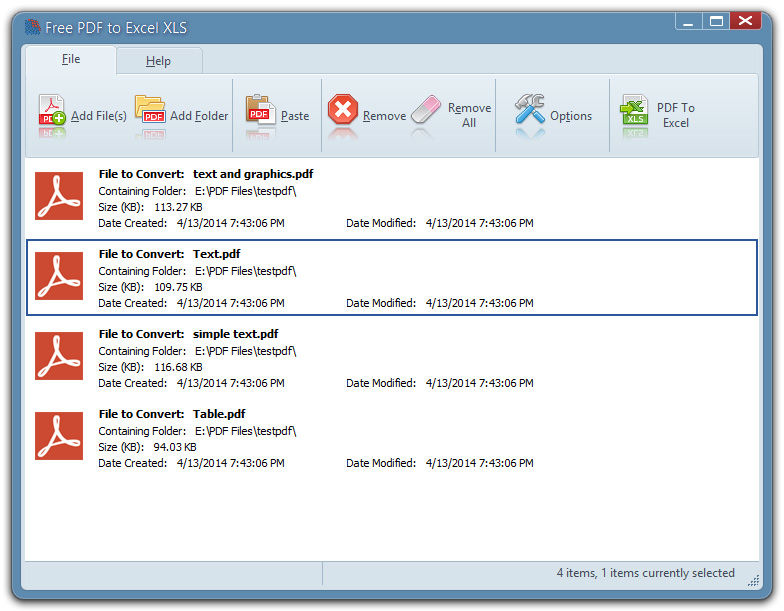The image size is (784, 611).
Task: Click the Remove label
Action: 384,116
